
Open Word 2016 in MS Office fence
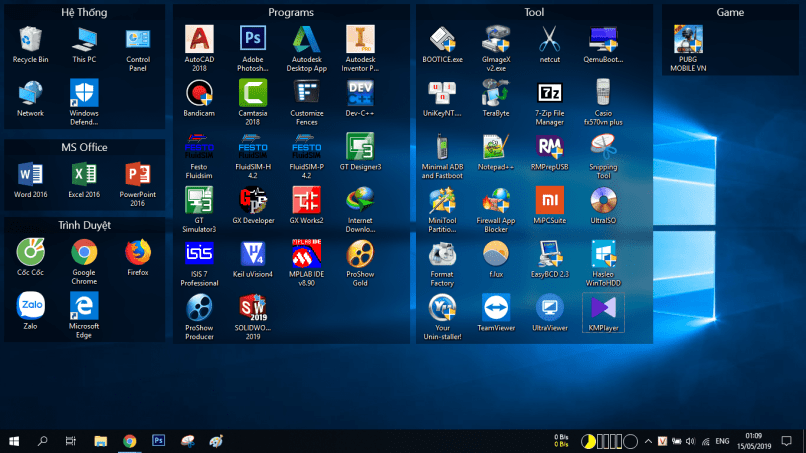(x=30, y=175)
